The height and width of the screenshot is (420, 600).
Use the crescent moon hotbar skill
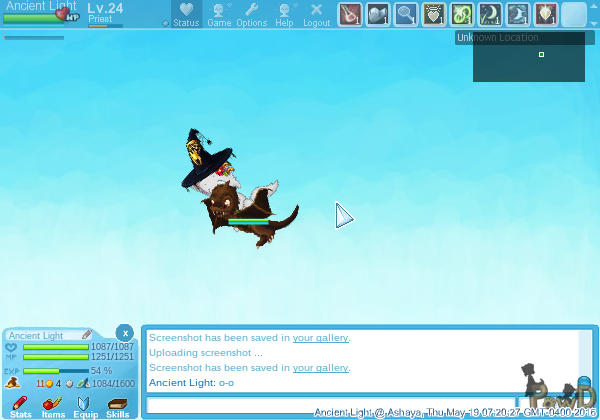(490, 14)
